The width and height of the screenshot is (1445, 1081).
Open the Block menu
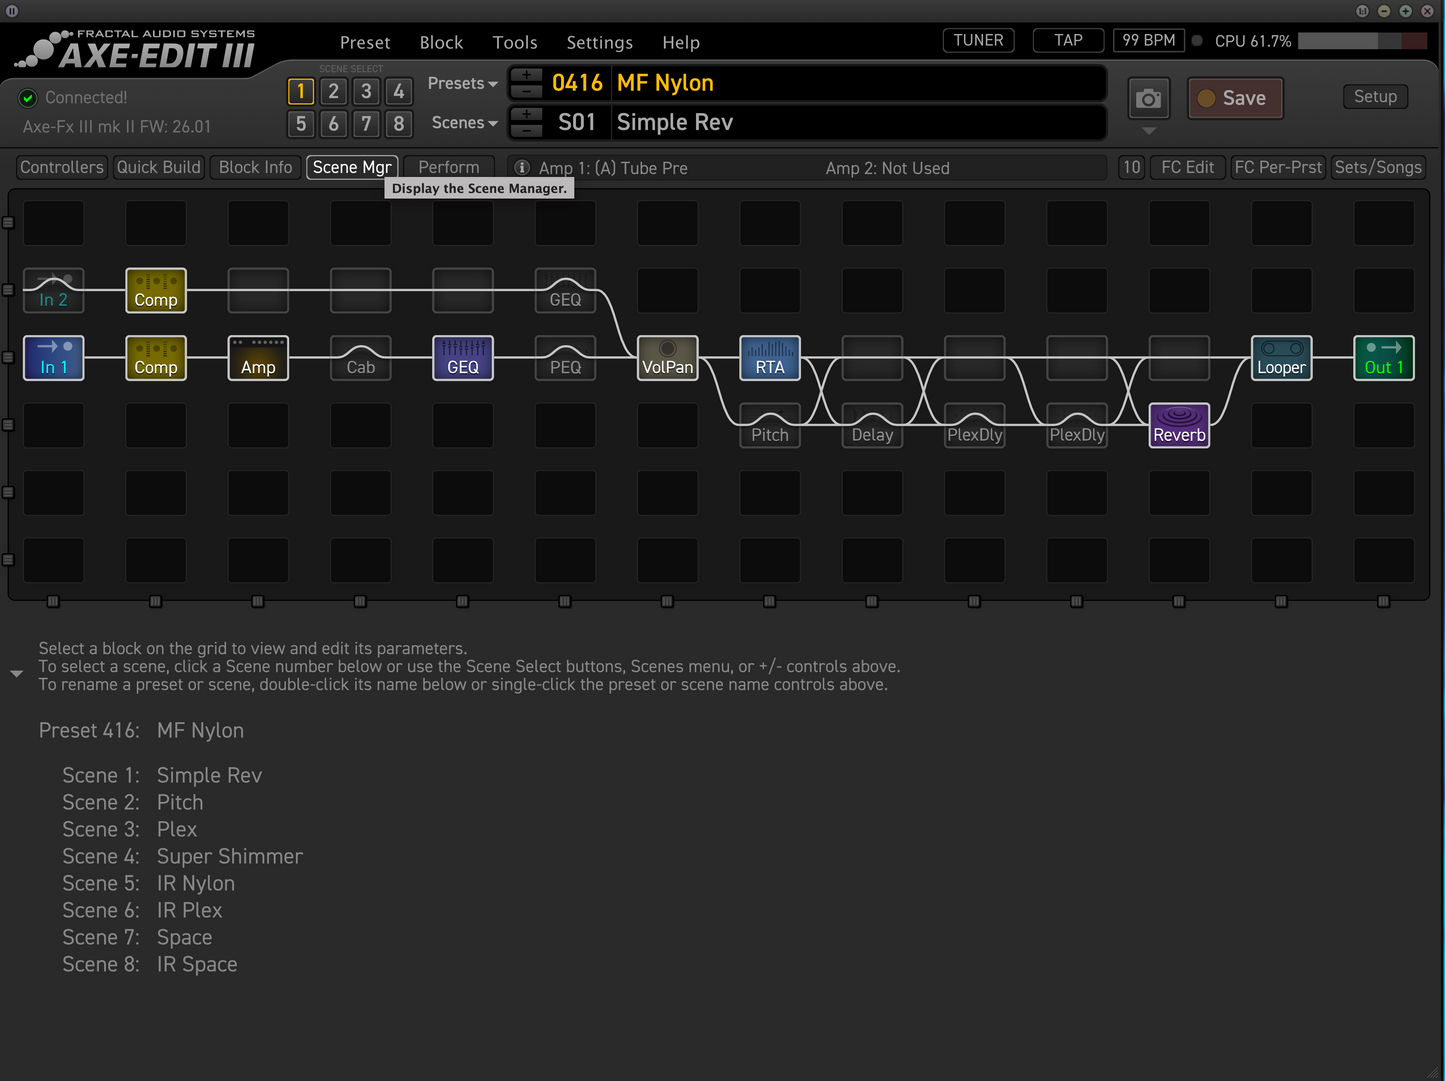pyautogui.click(x=441, y=42)
